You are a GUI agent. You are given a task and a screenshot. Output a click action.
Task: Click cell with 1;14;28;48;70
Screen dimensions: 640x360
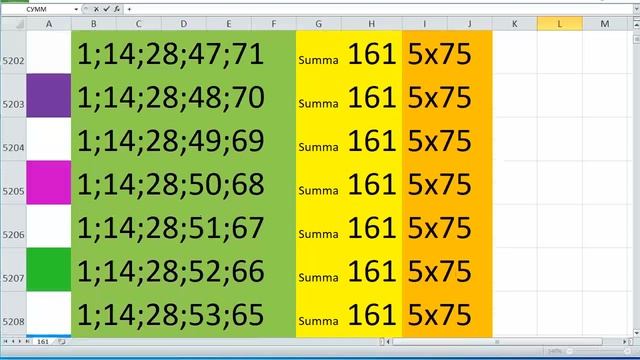pyautogui.click(x=184, y=96)
